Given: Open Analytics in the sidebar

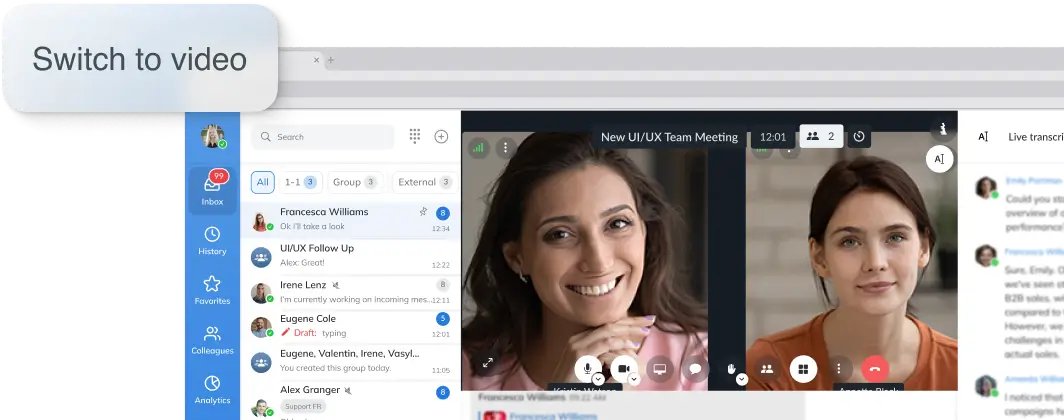Looking at the screenshot, I should (x=212, y=389).
